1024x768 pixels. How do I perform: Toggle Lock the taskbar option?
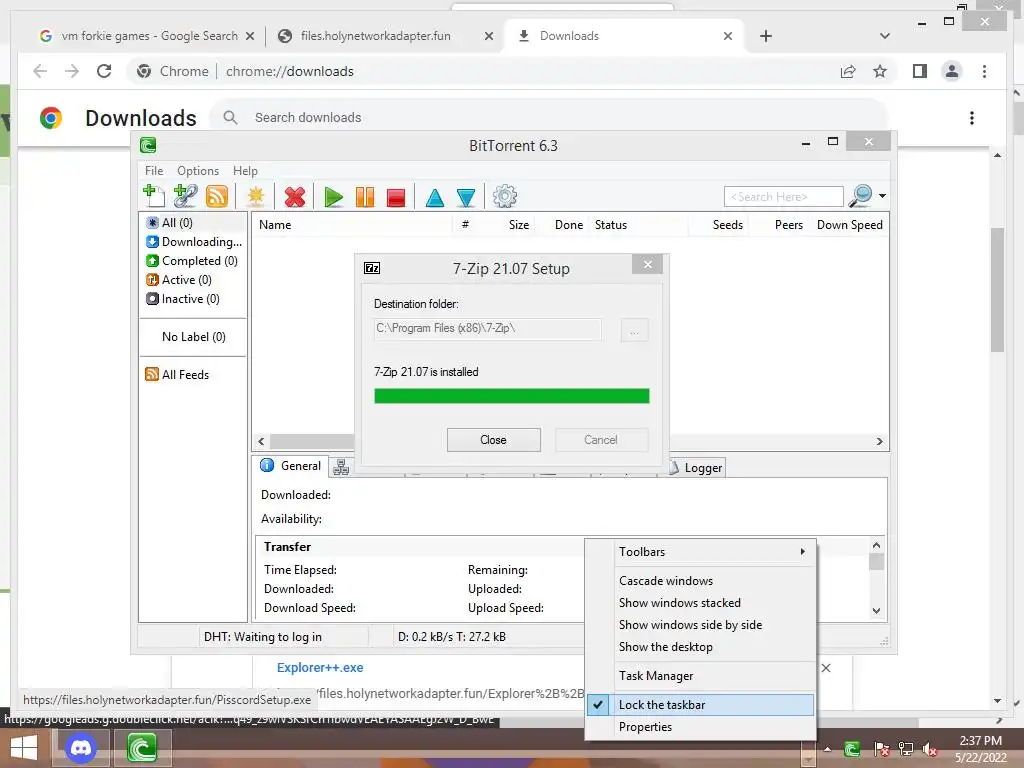701,705
